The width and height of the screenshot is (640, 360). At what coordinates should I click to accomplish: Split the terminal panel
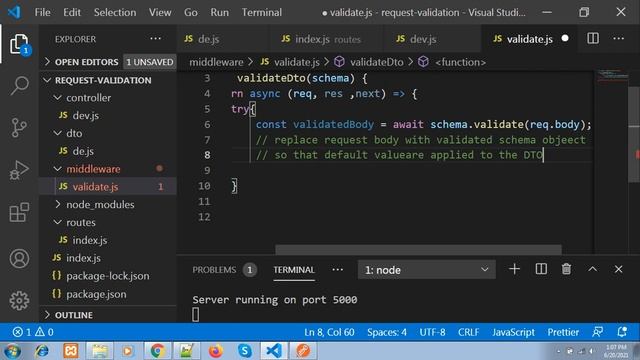541,269
